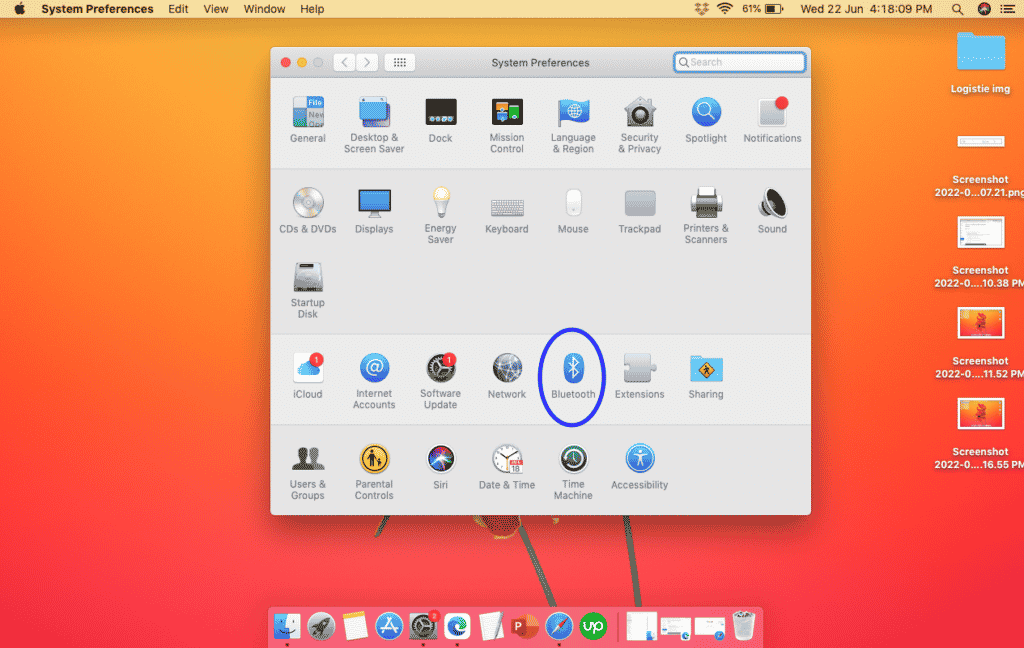1024x648 pixels.
Task: Open the Bluetooth preference pane
Action: coord(573,376)
